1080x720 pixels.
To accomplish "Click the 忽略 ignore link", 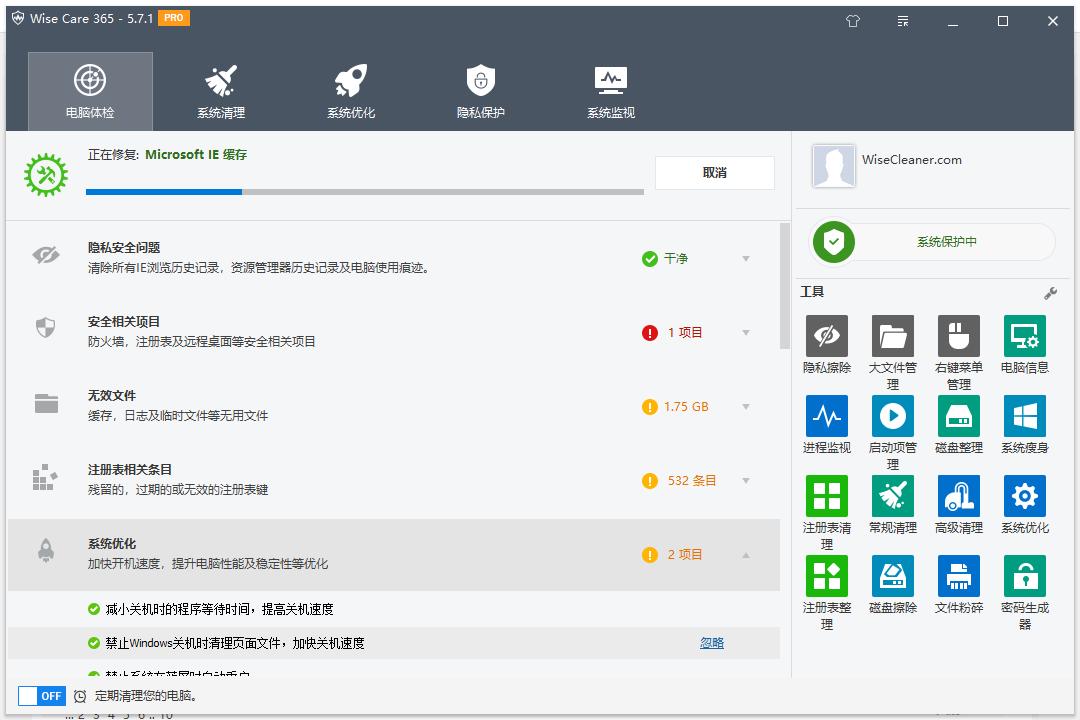I will point(711,643).
